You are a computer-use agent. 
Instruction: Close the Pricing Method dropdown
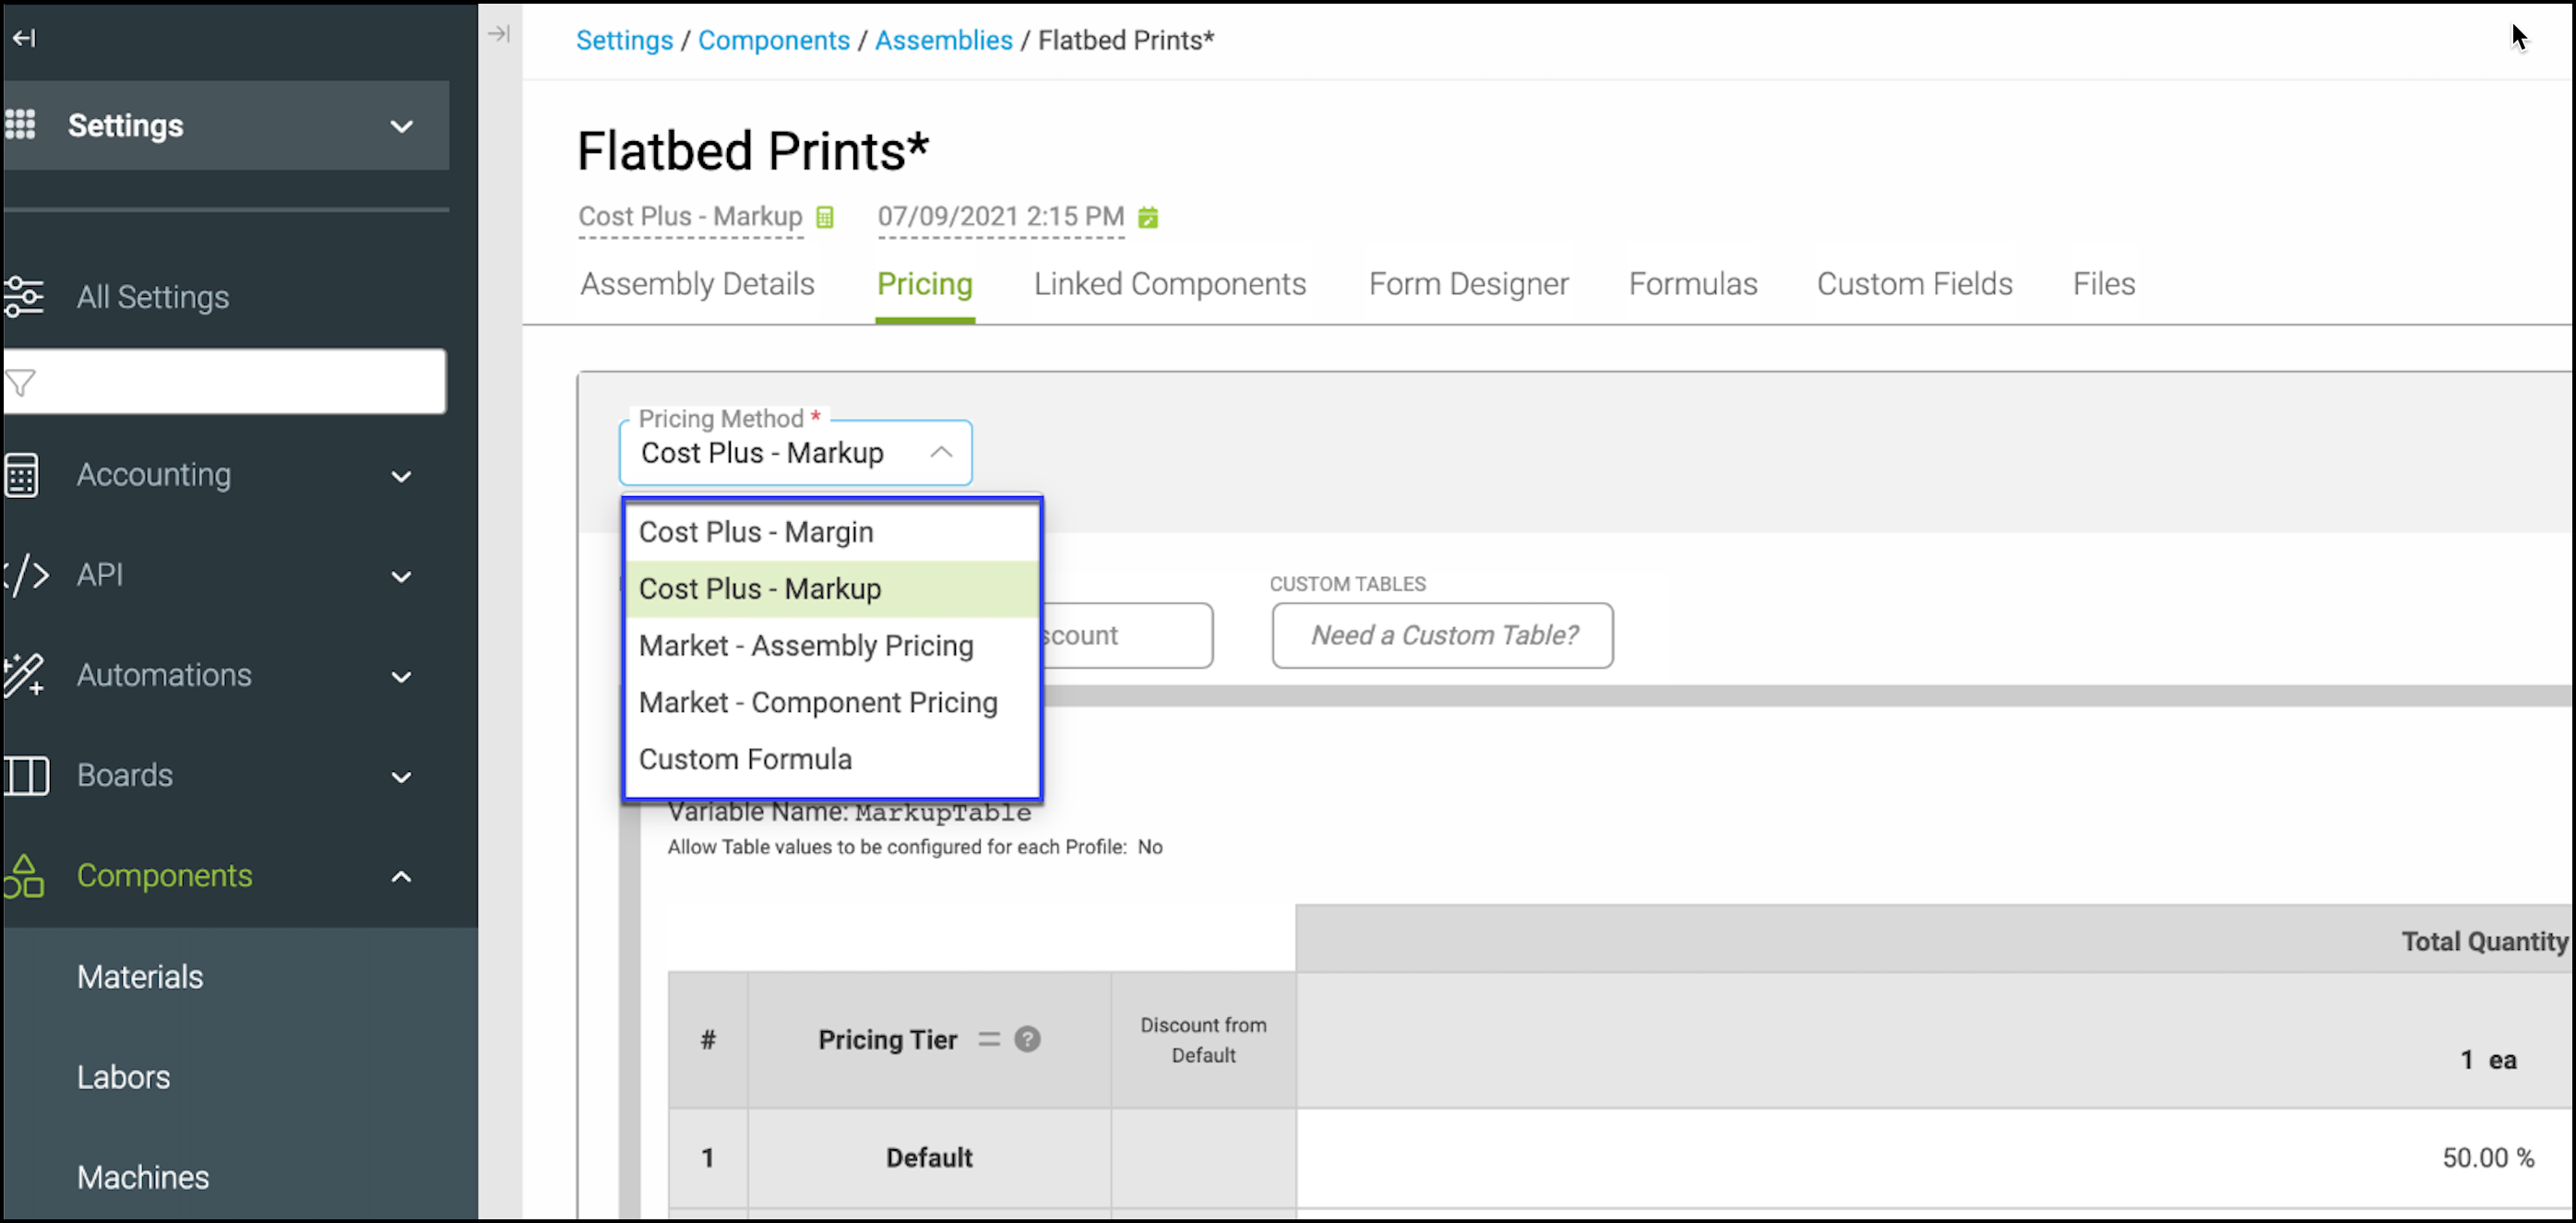(x=940, y=453)
